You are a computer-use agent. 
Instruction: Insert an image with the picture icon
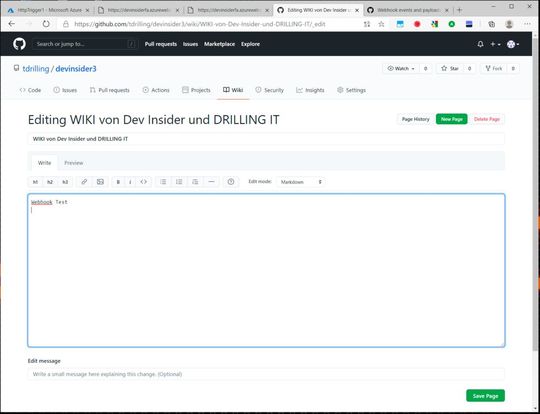pyautogui.click(x=100, y=182)
